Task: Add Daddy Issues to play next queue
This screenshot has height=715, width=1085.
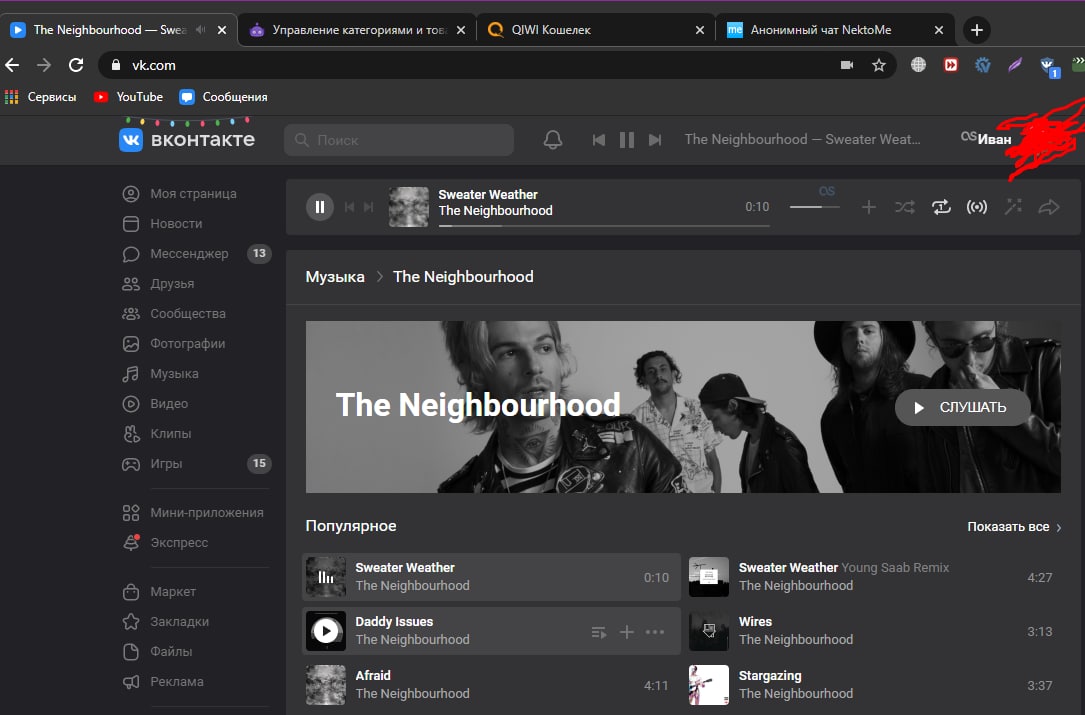Action: point(599,632)
